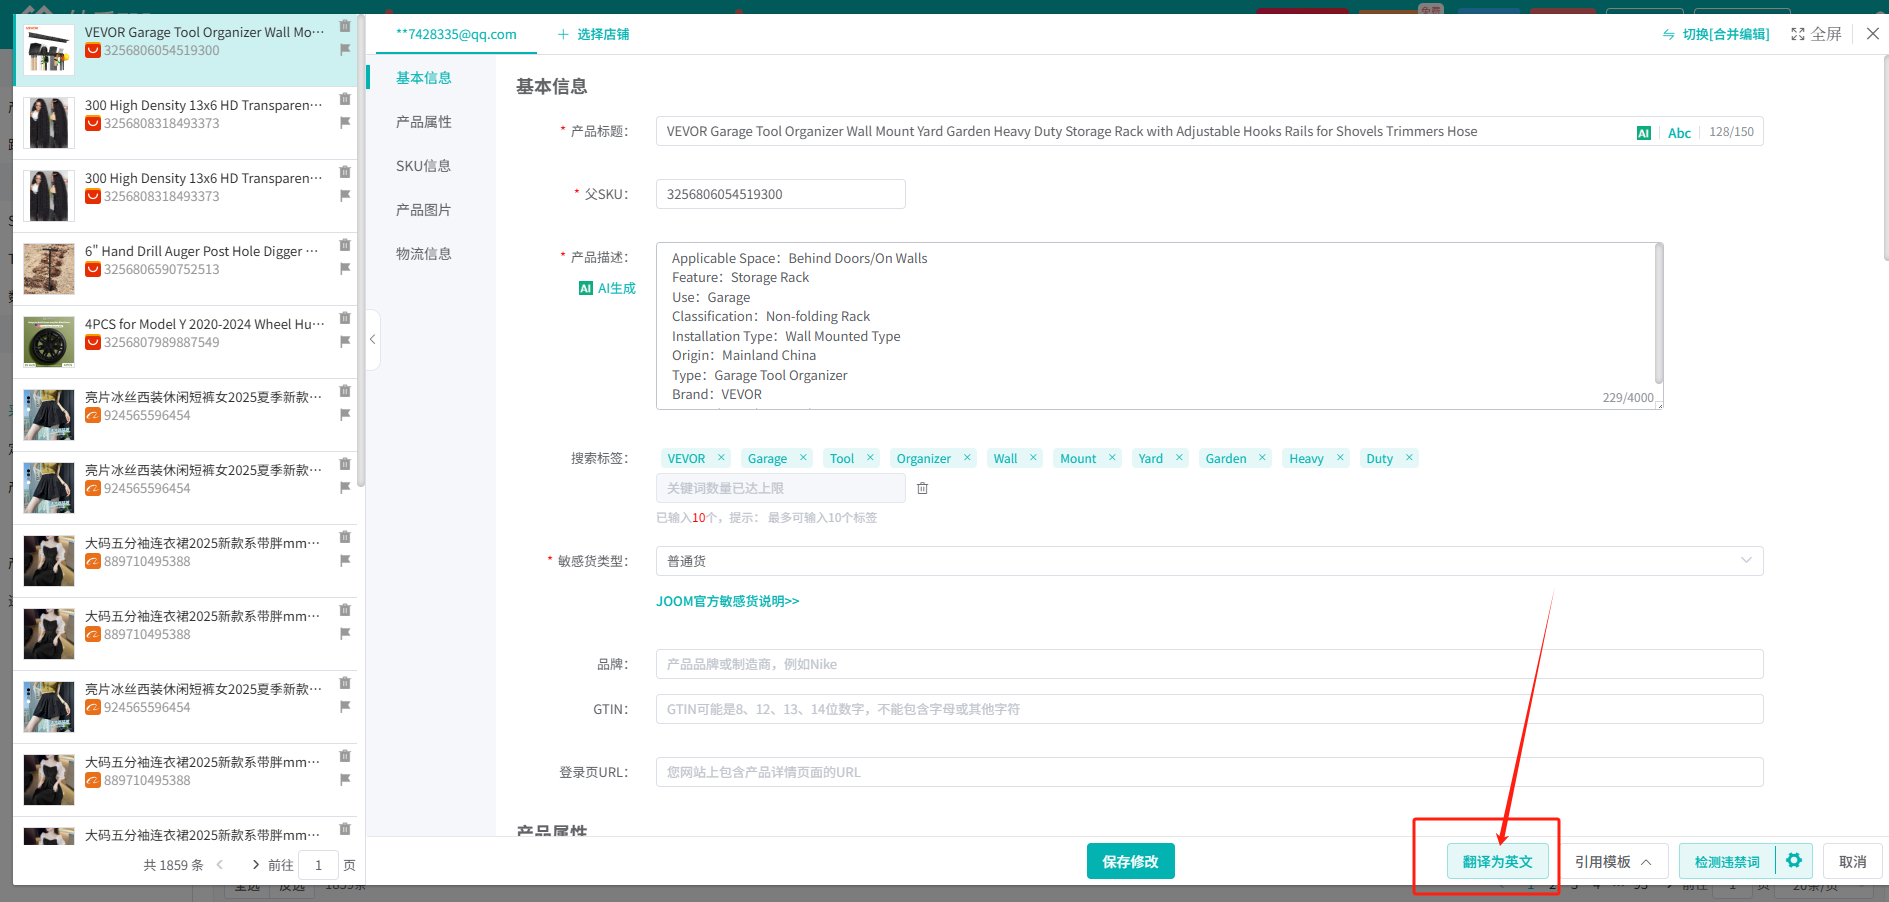This screenshot has height=902, width=1889.
Task: Remove the Mount search tag
Action: [1112, 457]
